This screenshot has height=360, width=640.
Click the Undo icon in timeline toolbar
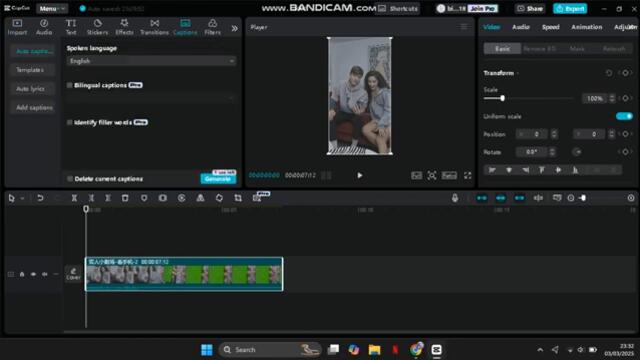(40, 198)
